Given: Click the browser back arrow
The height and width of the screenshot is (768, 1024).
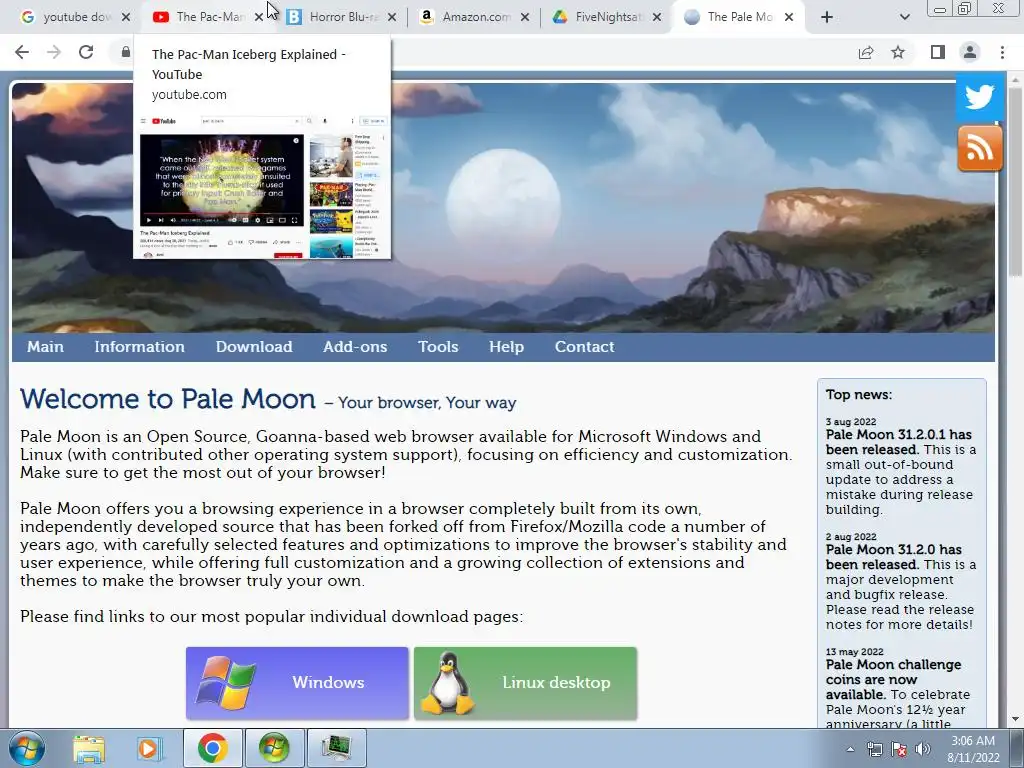Looking at the screenshot, I should tap(22, 52).
